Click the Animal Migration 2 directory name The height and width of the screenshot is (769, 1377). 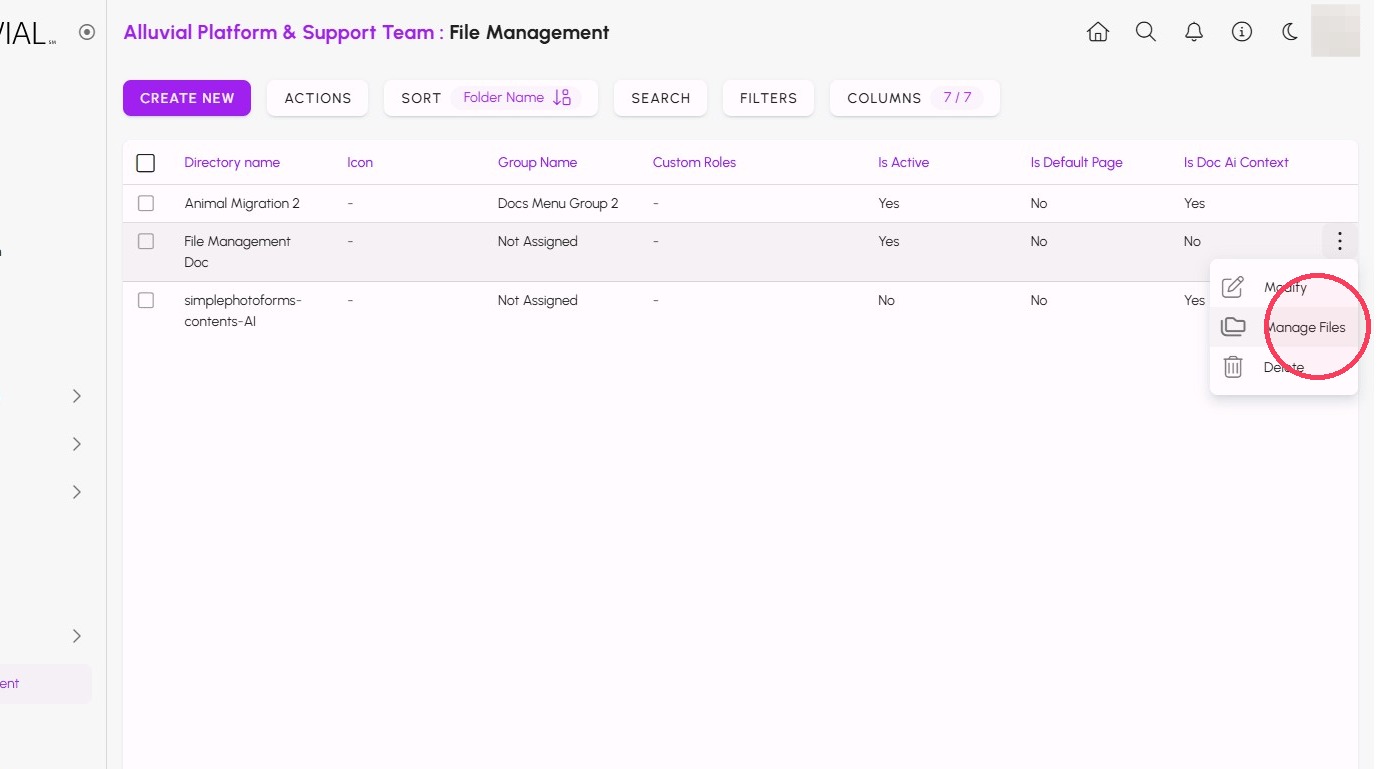click(242, 203)
